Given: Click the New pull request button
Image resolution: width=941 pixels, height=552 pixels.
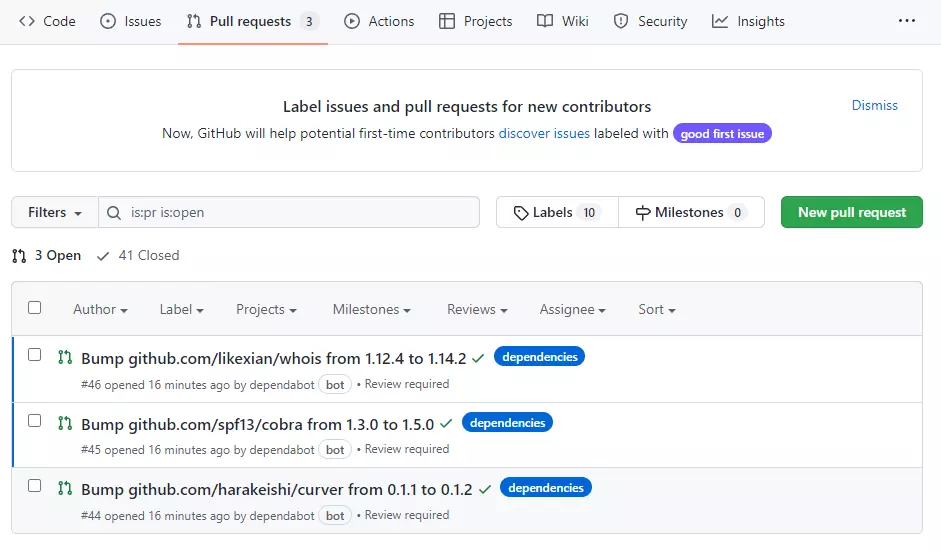Looking at the screenshot, I should point(851,212).
